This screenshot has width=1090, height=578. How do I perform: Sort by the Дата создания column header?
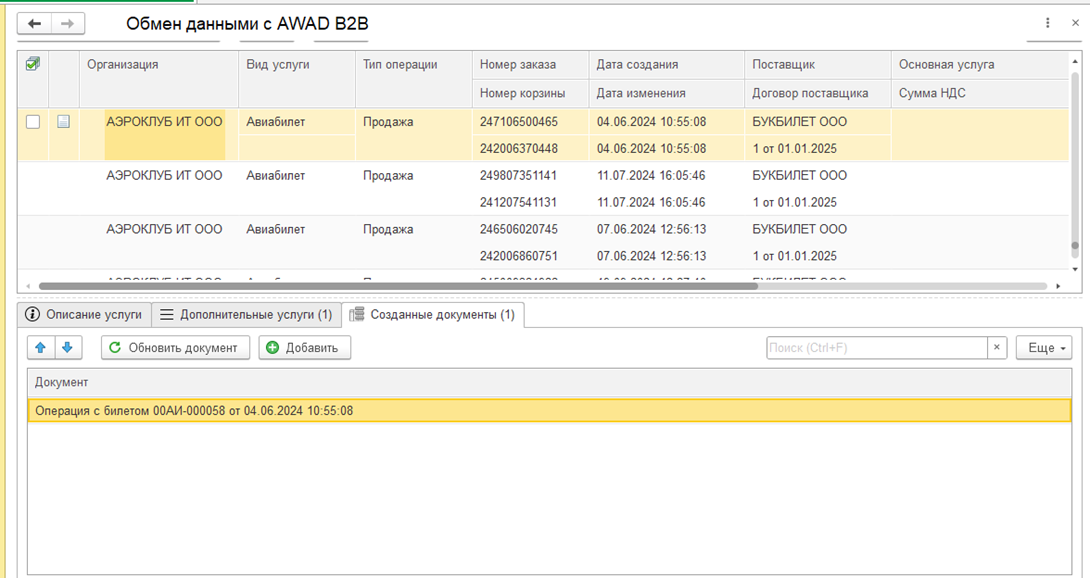[637, 64]
